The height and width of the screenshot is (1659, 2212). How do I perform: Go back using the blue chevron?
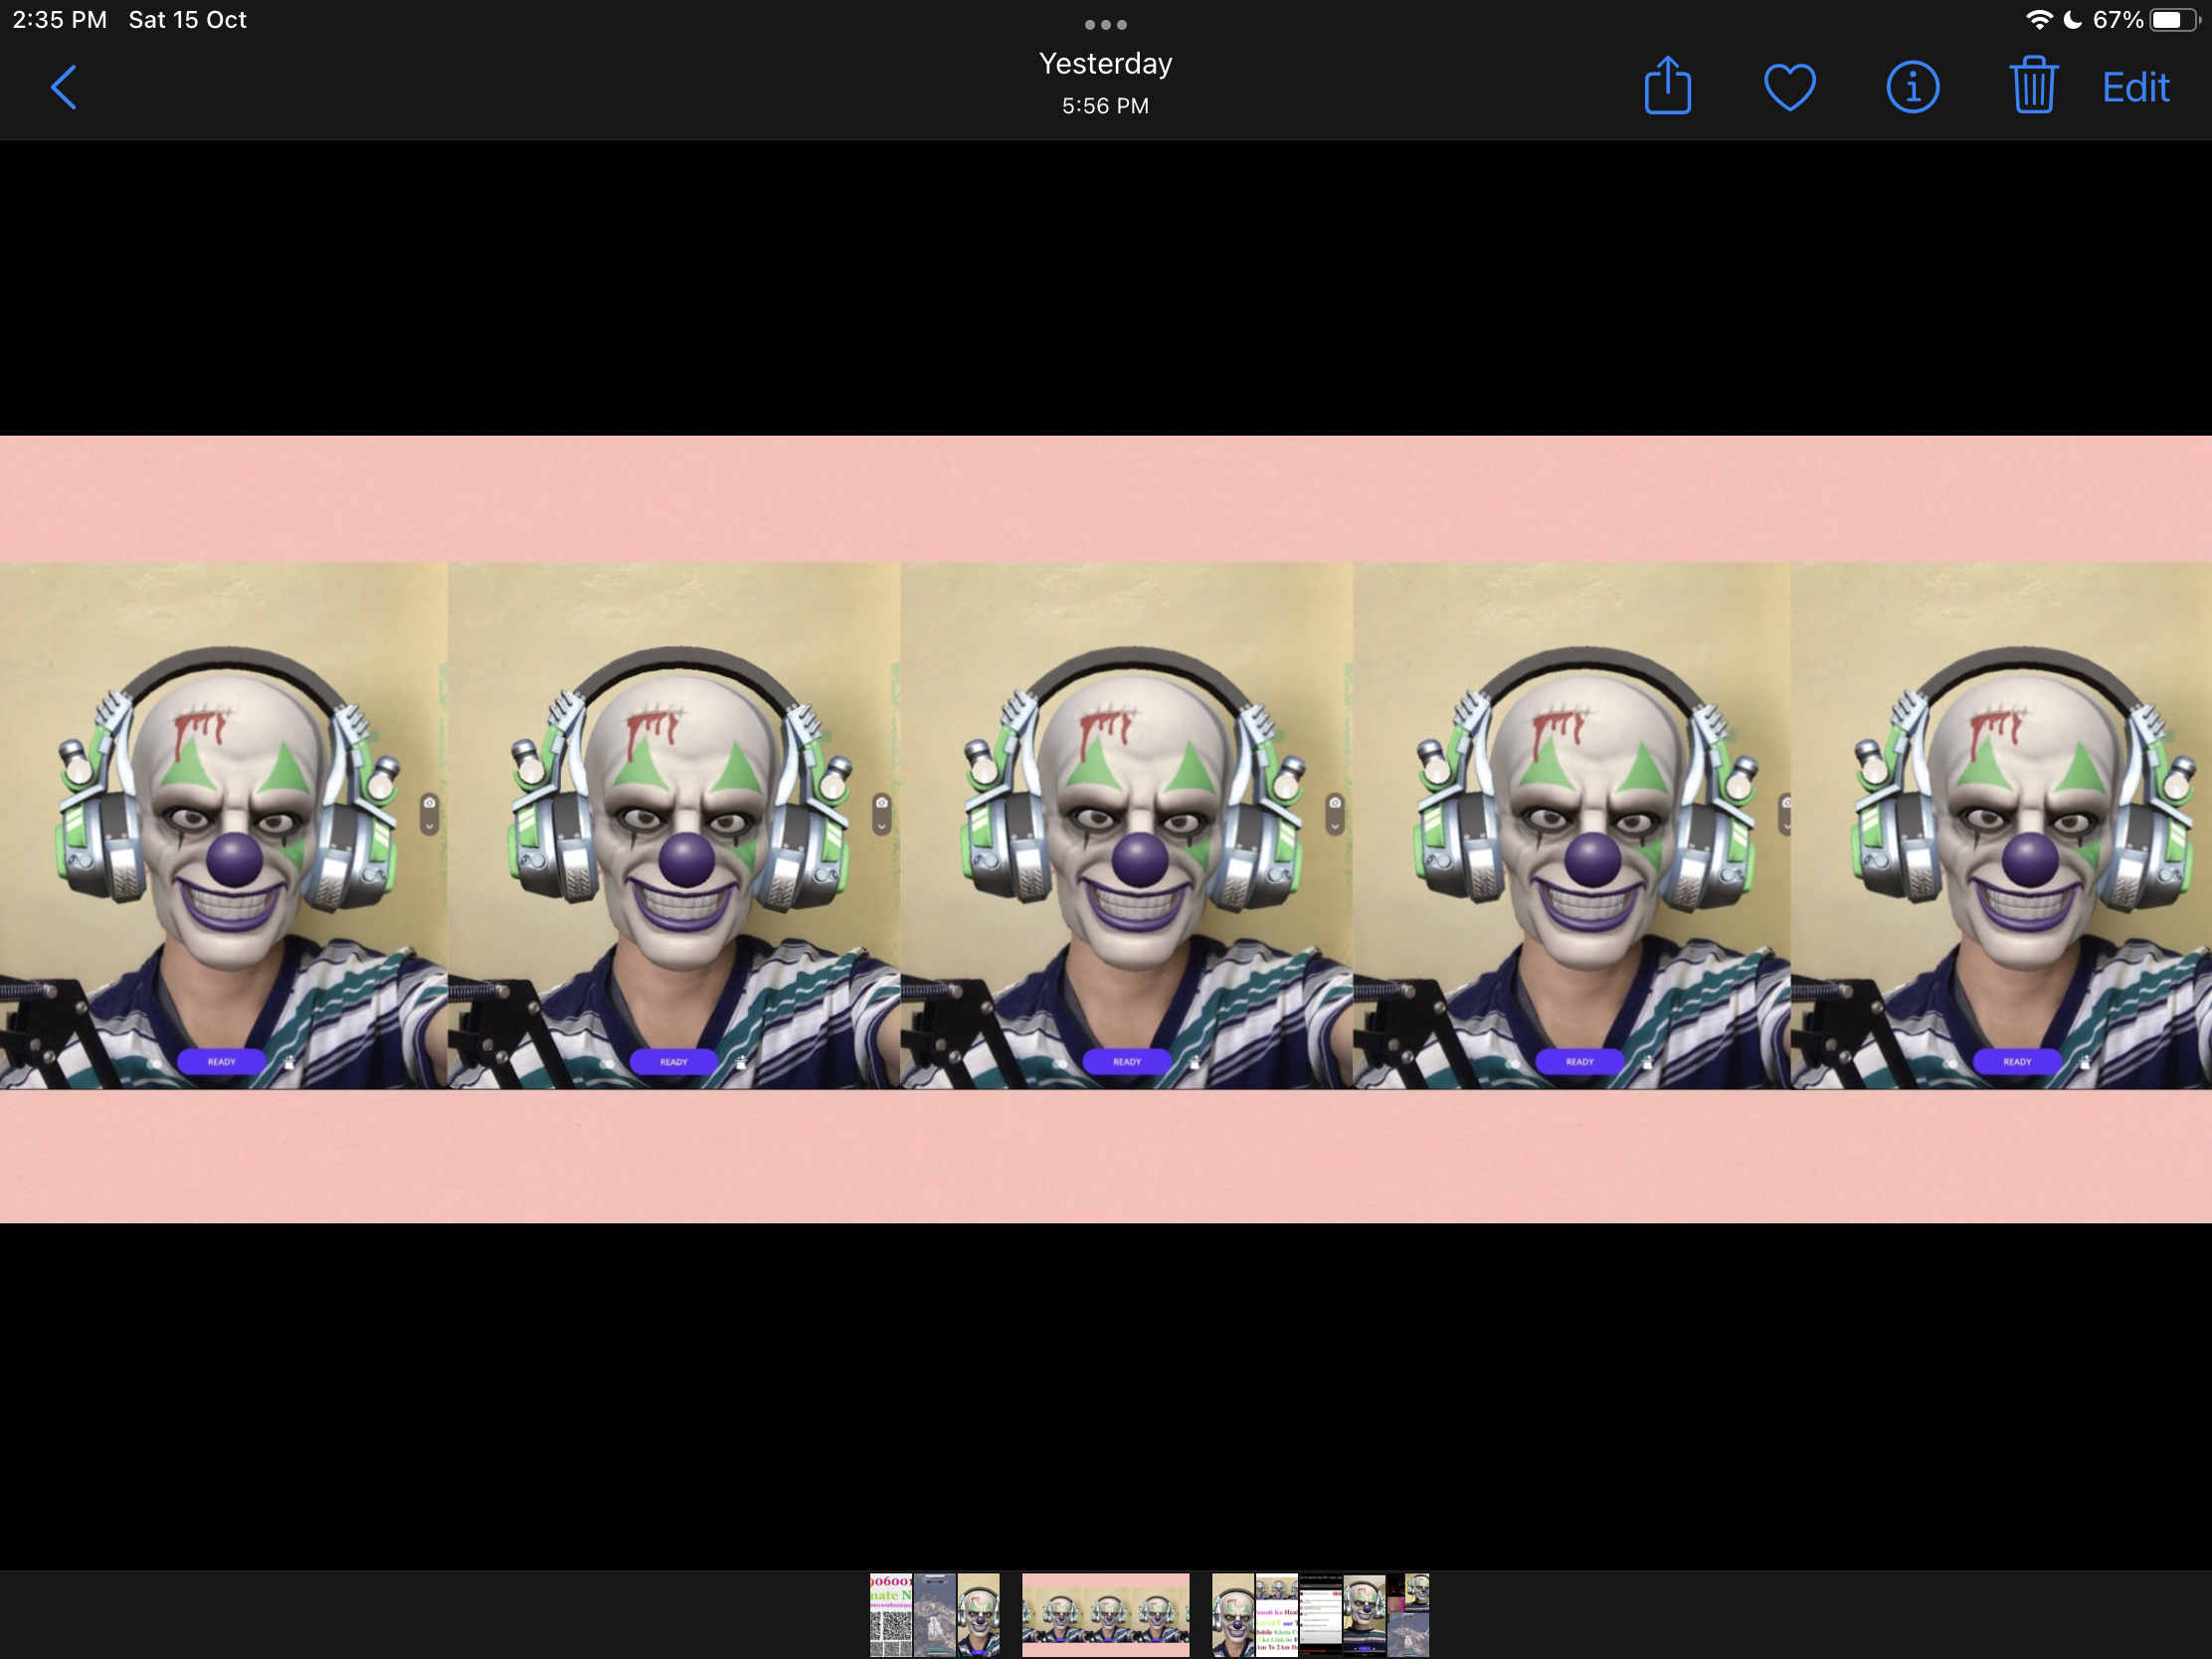[x=64, y=88]
